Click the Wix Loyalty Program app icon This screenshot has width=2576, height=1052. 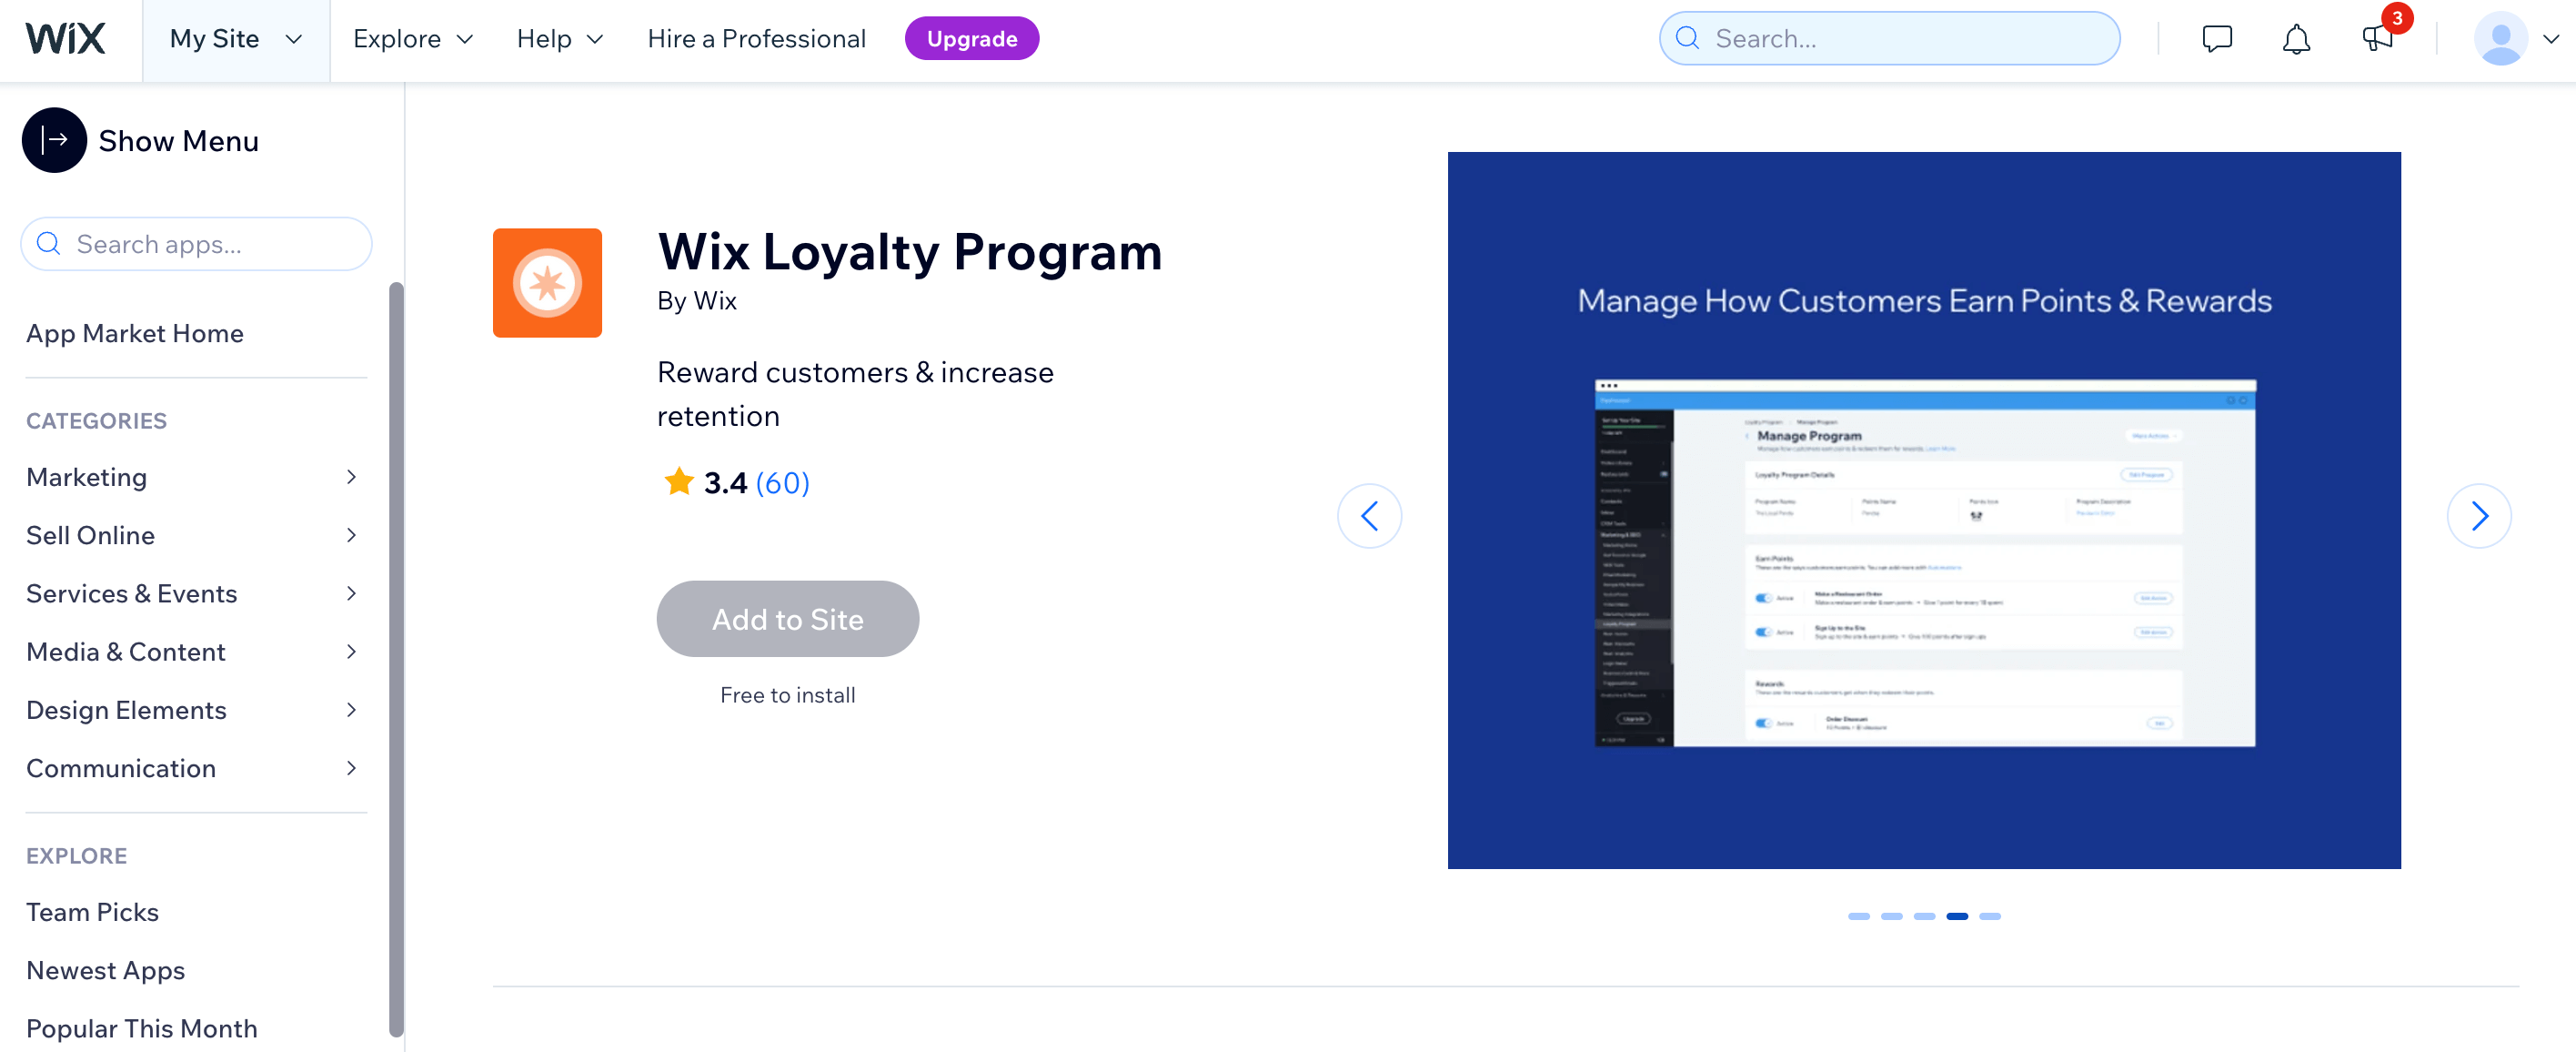point(547,283)
